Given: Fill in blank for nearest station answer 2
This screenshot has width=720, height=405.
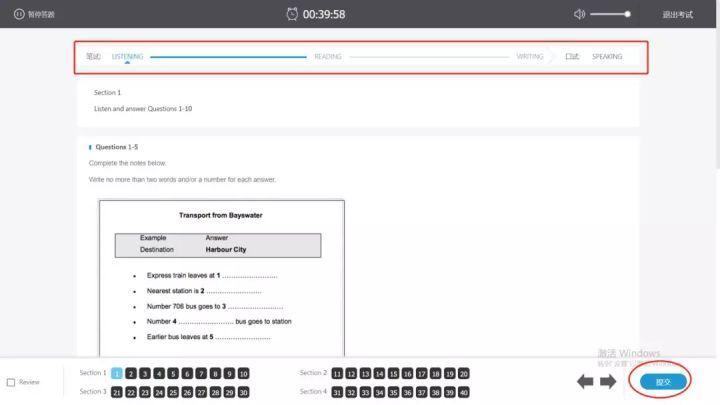Looking at the screenshot, I should tap(234, 291).
